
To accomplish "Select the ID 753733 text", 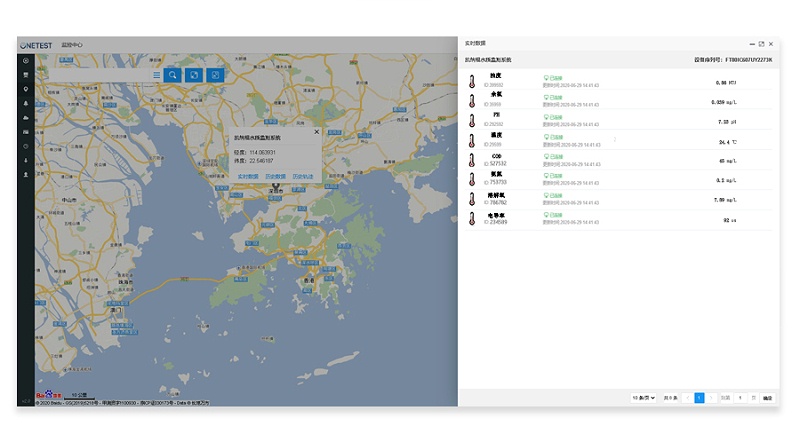I will [495, 182].
